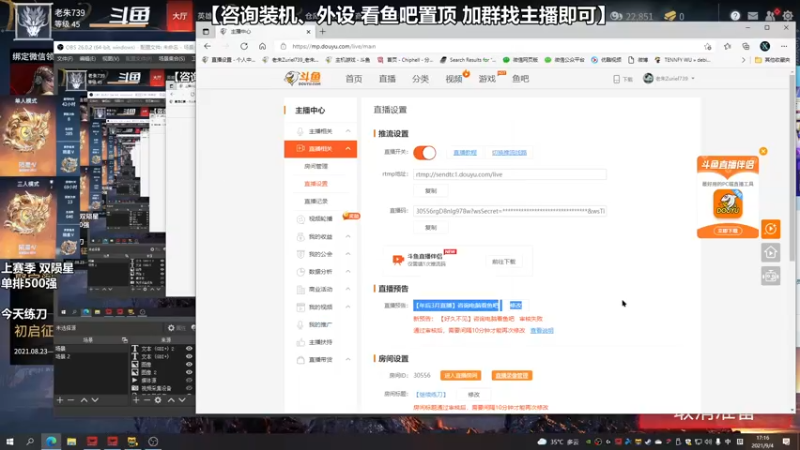Move OBS scene up with arrow

[x=84, y=400]
